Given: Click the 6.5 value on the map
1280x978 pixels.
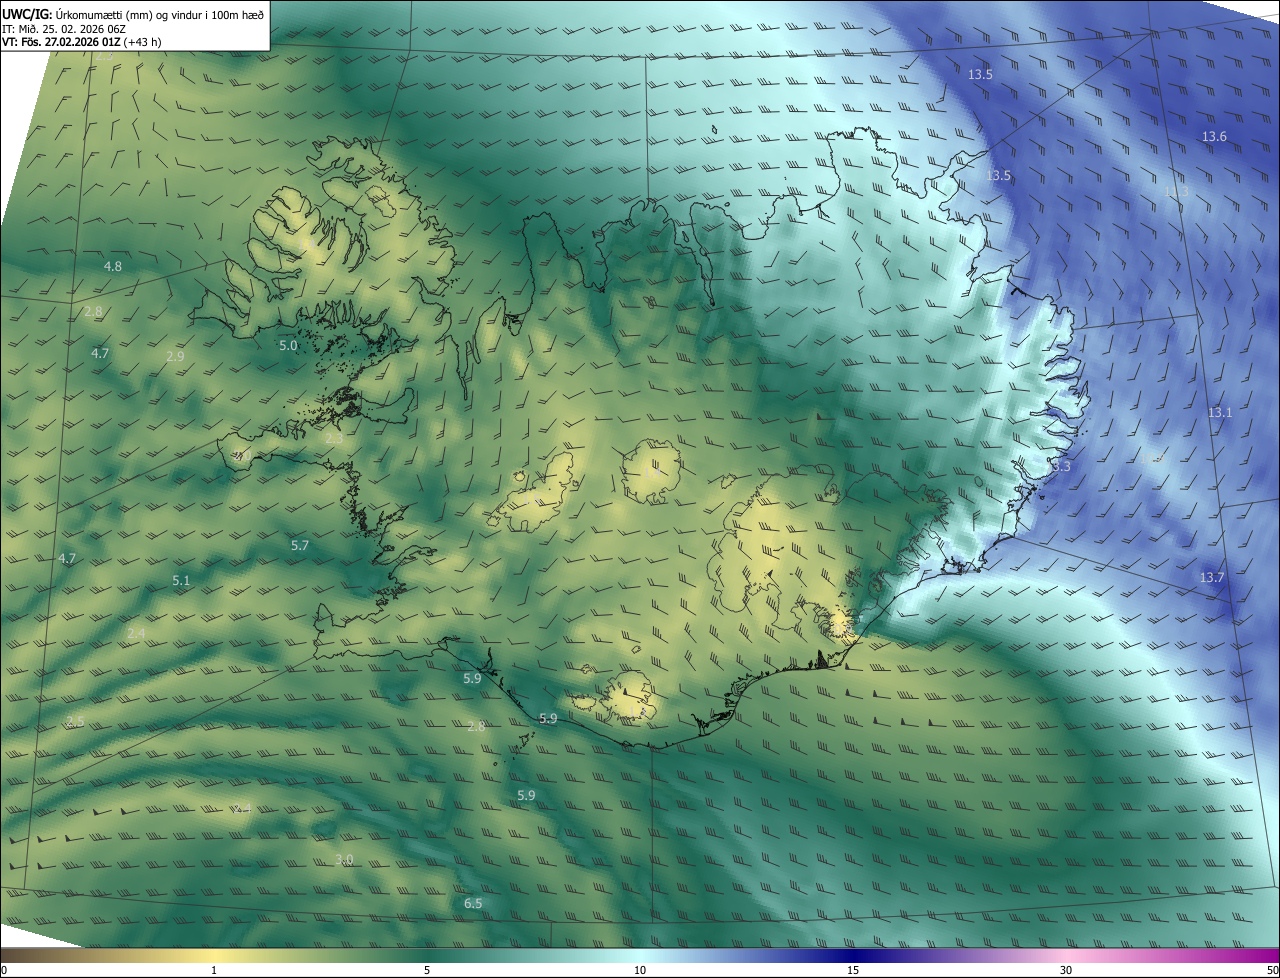Looking at the screenshot, I should [x=473, y=903].
